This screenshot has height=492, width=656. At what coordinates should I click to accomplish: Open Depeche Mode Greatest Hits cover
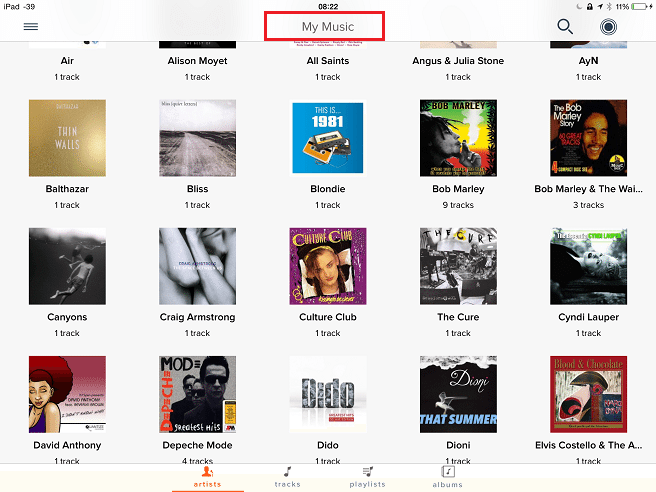[197, 394]
